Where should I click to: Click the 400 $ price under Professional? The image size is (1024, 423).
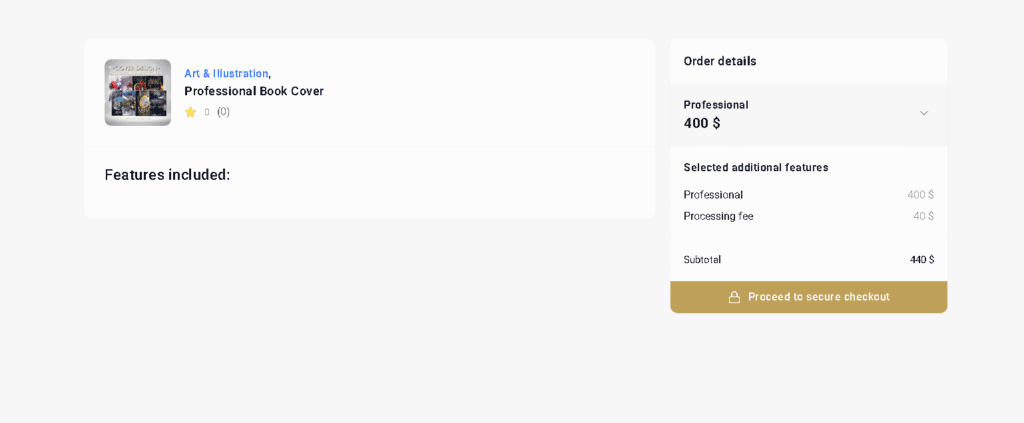[702, 123]
